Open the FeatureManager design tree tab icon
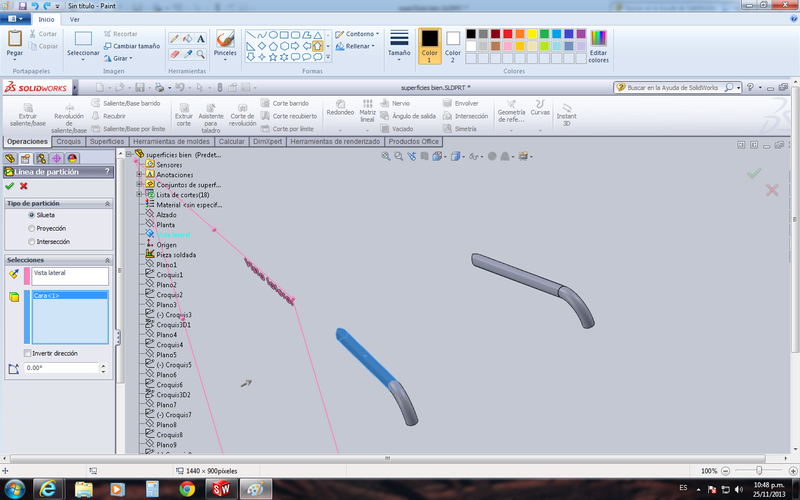Image resolution: width=800 pixels, height=500 pixels. tap(10, 158)
